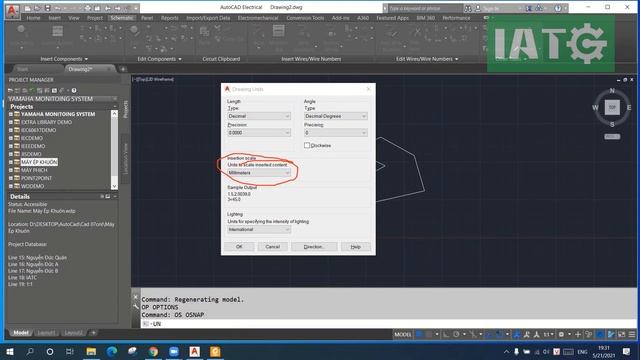This screenshot has width=640, height=360.
Task: Expand the Edit Components panel arrow
Action: pyautogui.click(x=180, y=59)
